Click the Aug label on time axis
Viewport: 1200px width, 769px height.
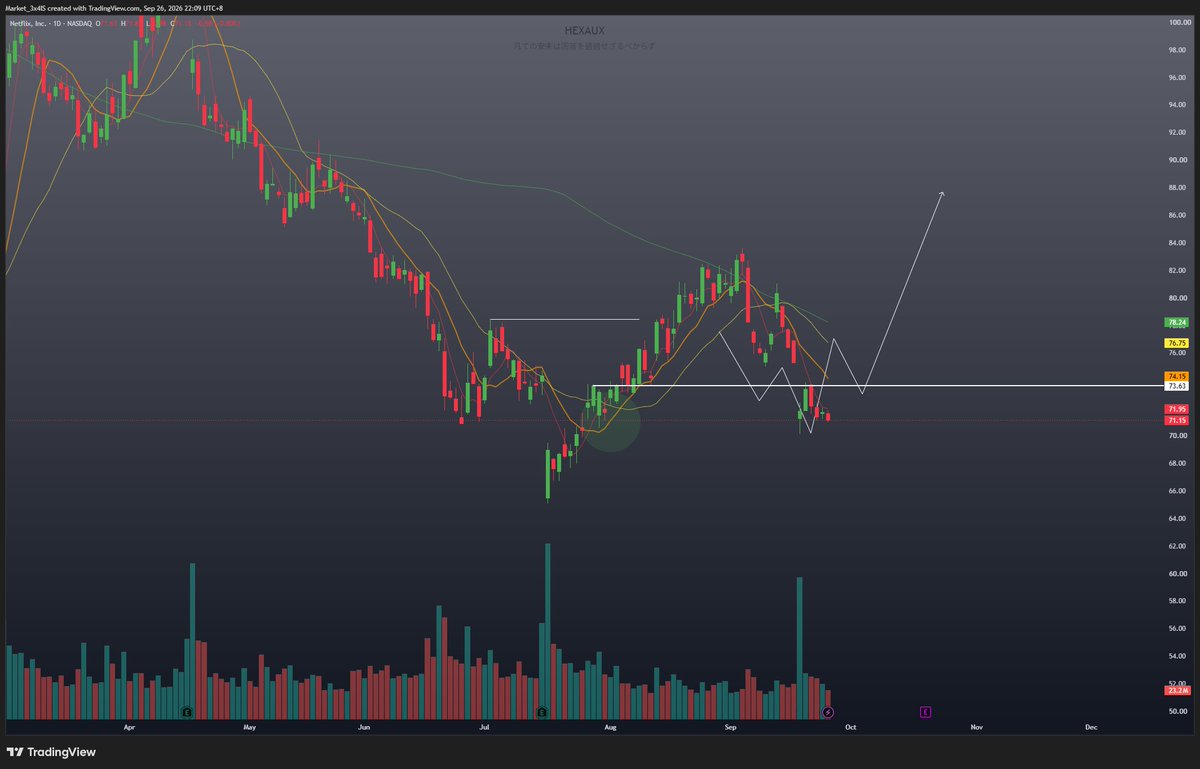(609, 727)
